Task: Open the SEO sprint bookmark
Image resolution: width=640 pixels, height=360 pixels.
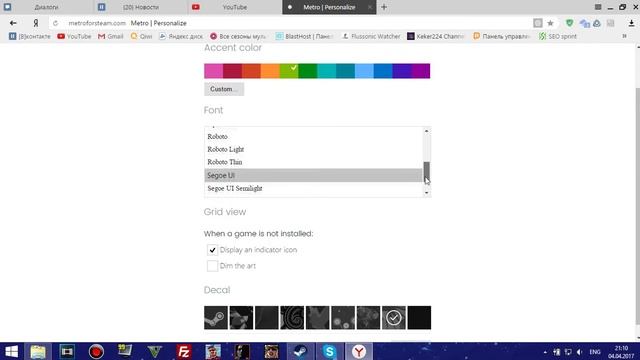Action: point(558,36)
